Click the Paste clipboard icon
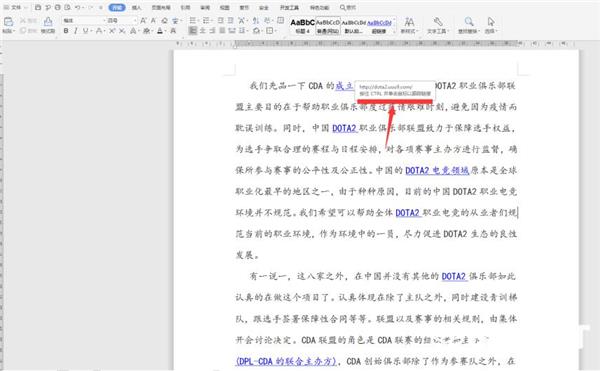The image size is (600, 371). (x=8, y=22)
